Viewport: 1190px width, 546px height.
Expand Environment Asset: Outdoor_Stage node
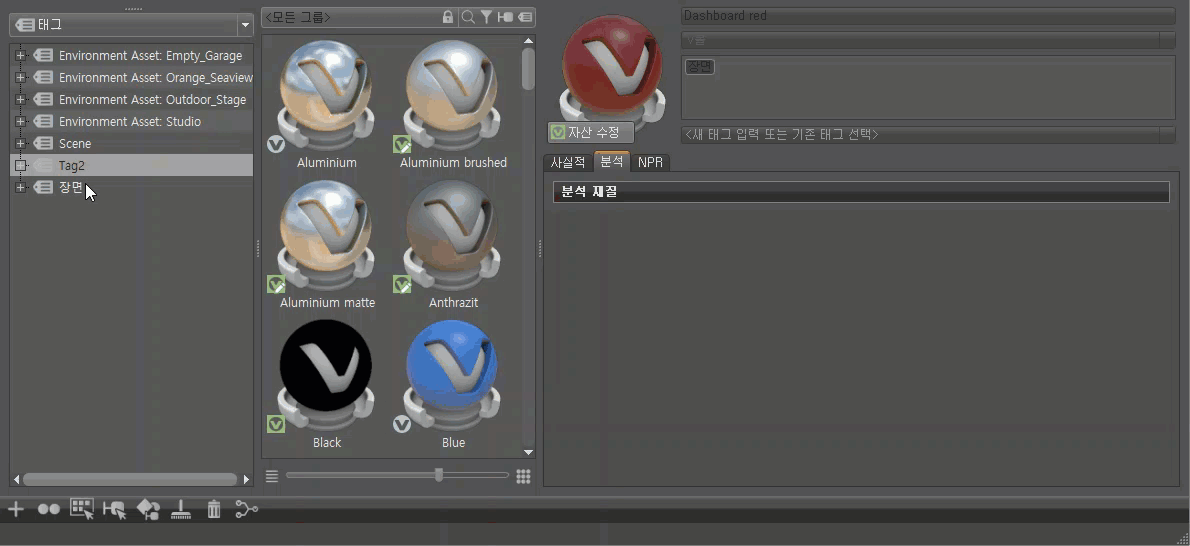point(20,99)
